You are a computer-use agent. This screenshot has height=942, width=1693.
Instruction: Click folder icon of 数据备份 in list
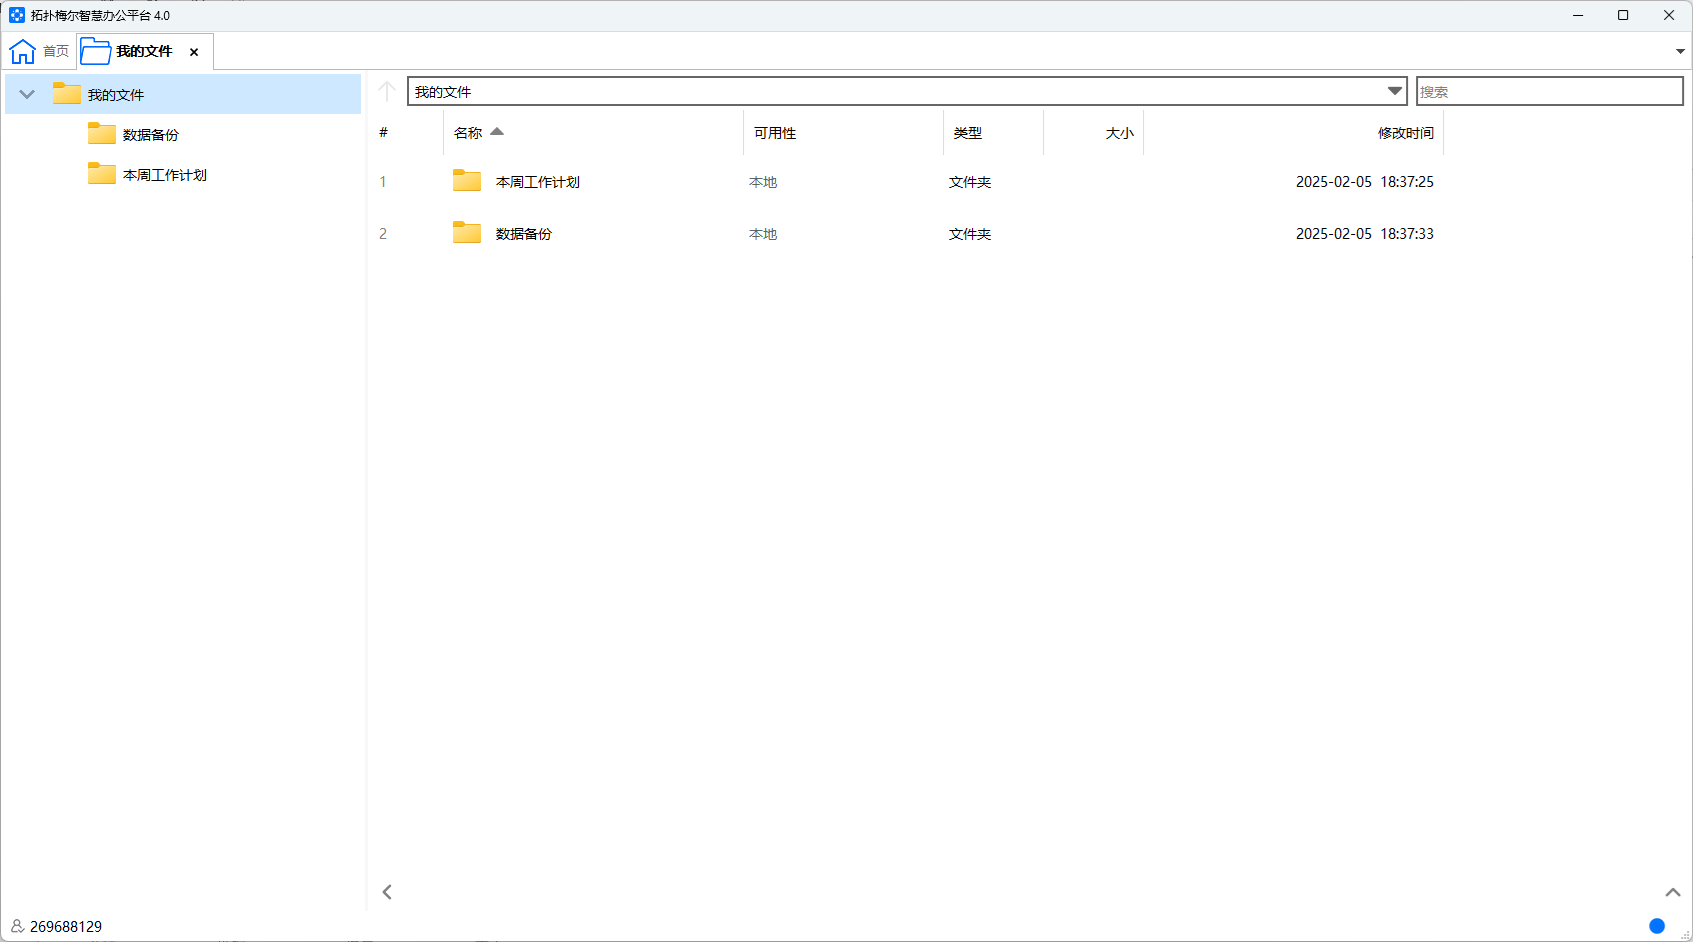tap(467, 232)
